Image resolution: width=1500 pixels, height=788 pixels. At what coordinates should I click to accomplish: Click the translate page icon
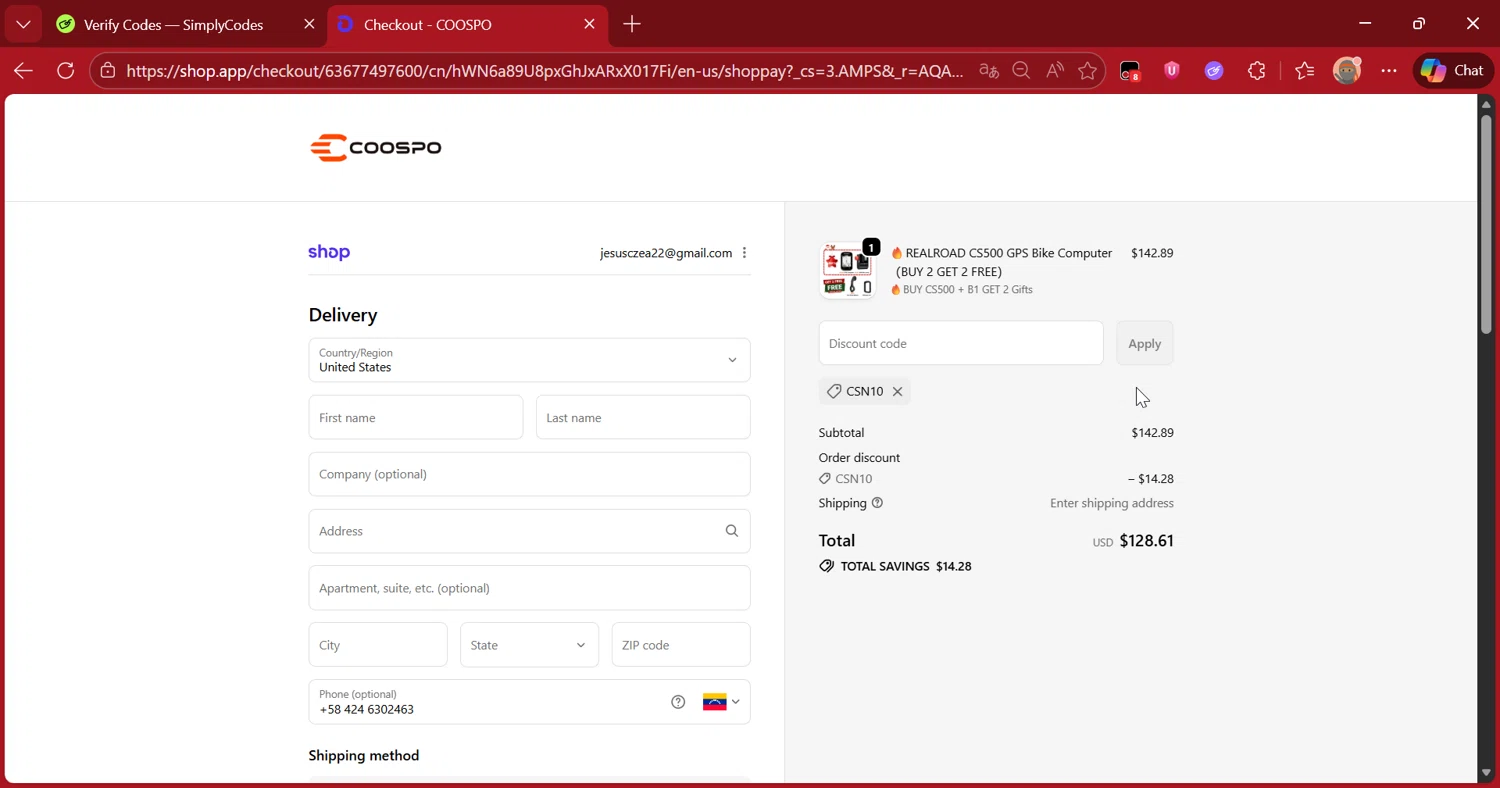pos(989,71)
